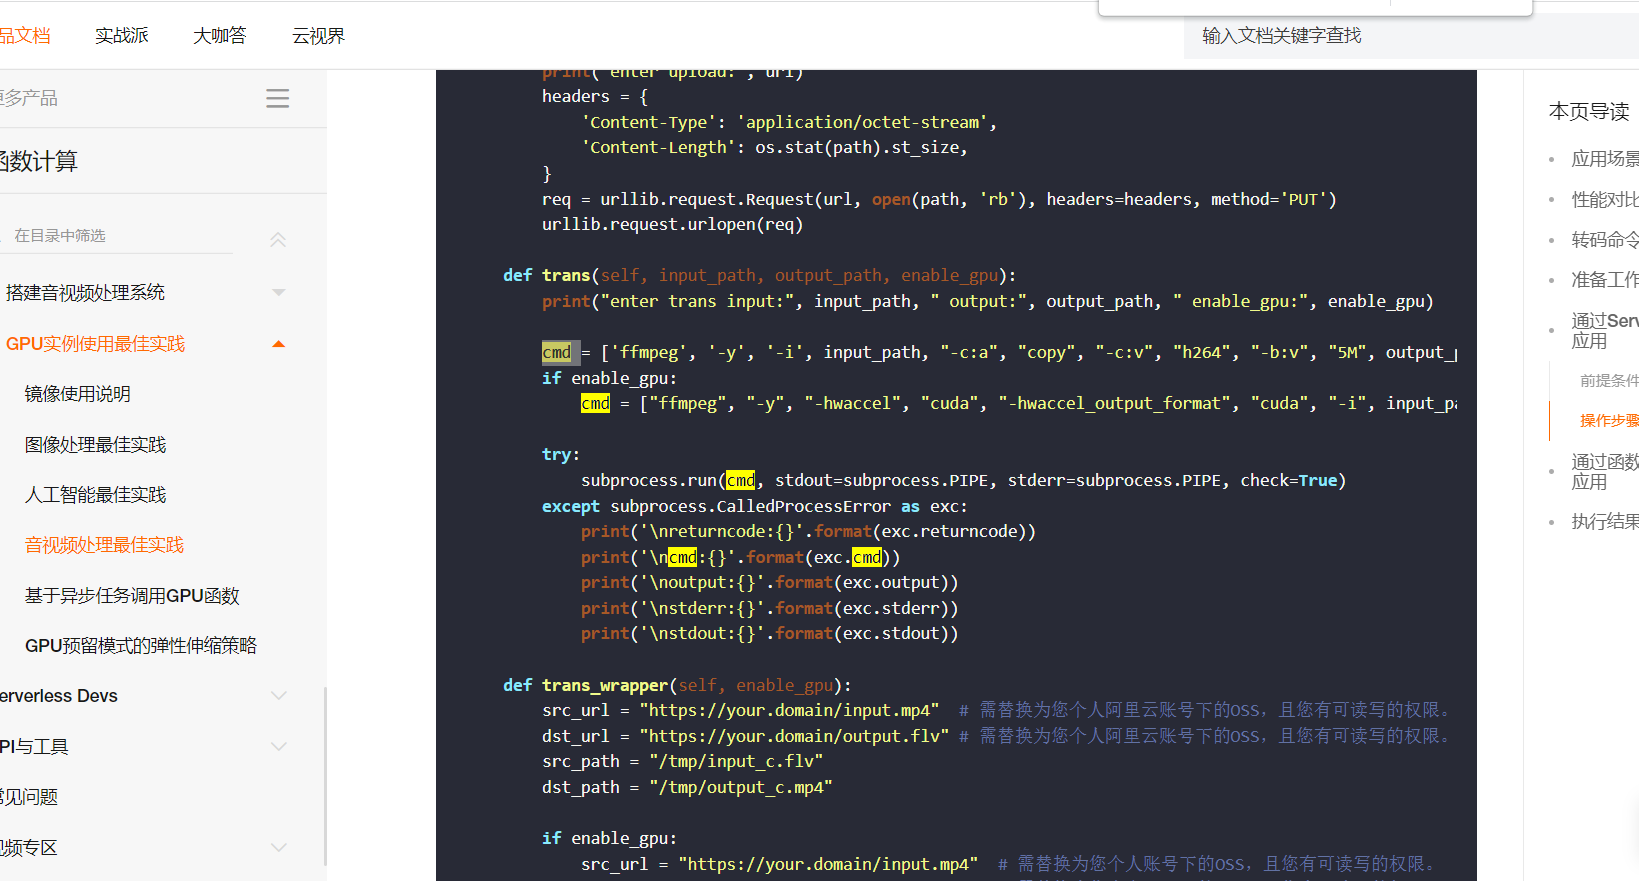Screen dimensions: 1639x881
Task: Open the 基于异步任务调用GPU函数 page
Action: pyautogui.click(x=132, y=596)
